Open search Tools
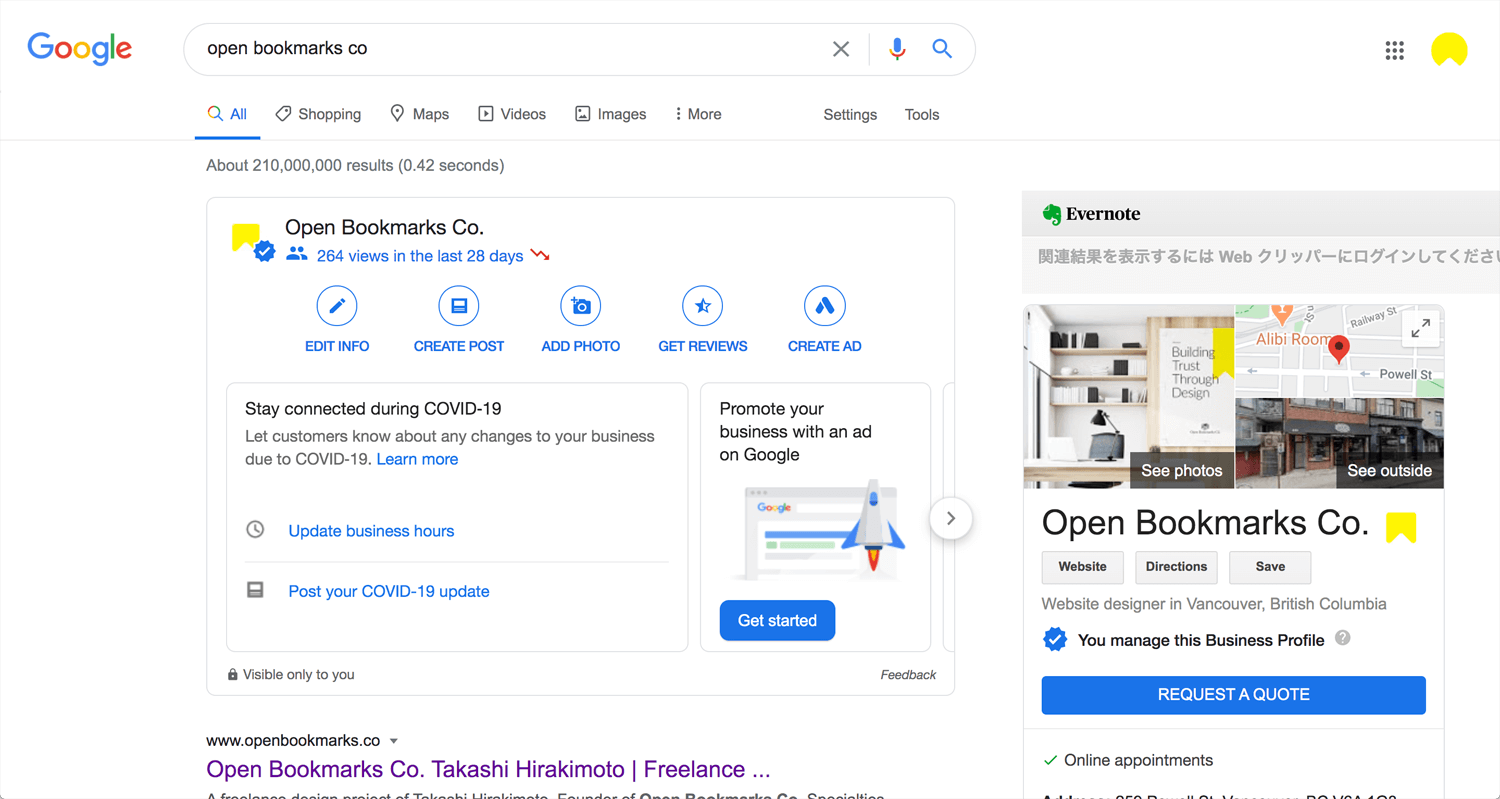The height and width of the screenshot is (799, 1500). tap(922, 114)
